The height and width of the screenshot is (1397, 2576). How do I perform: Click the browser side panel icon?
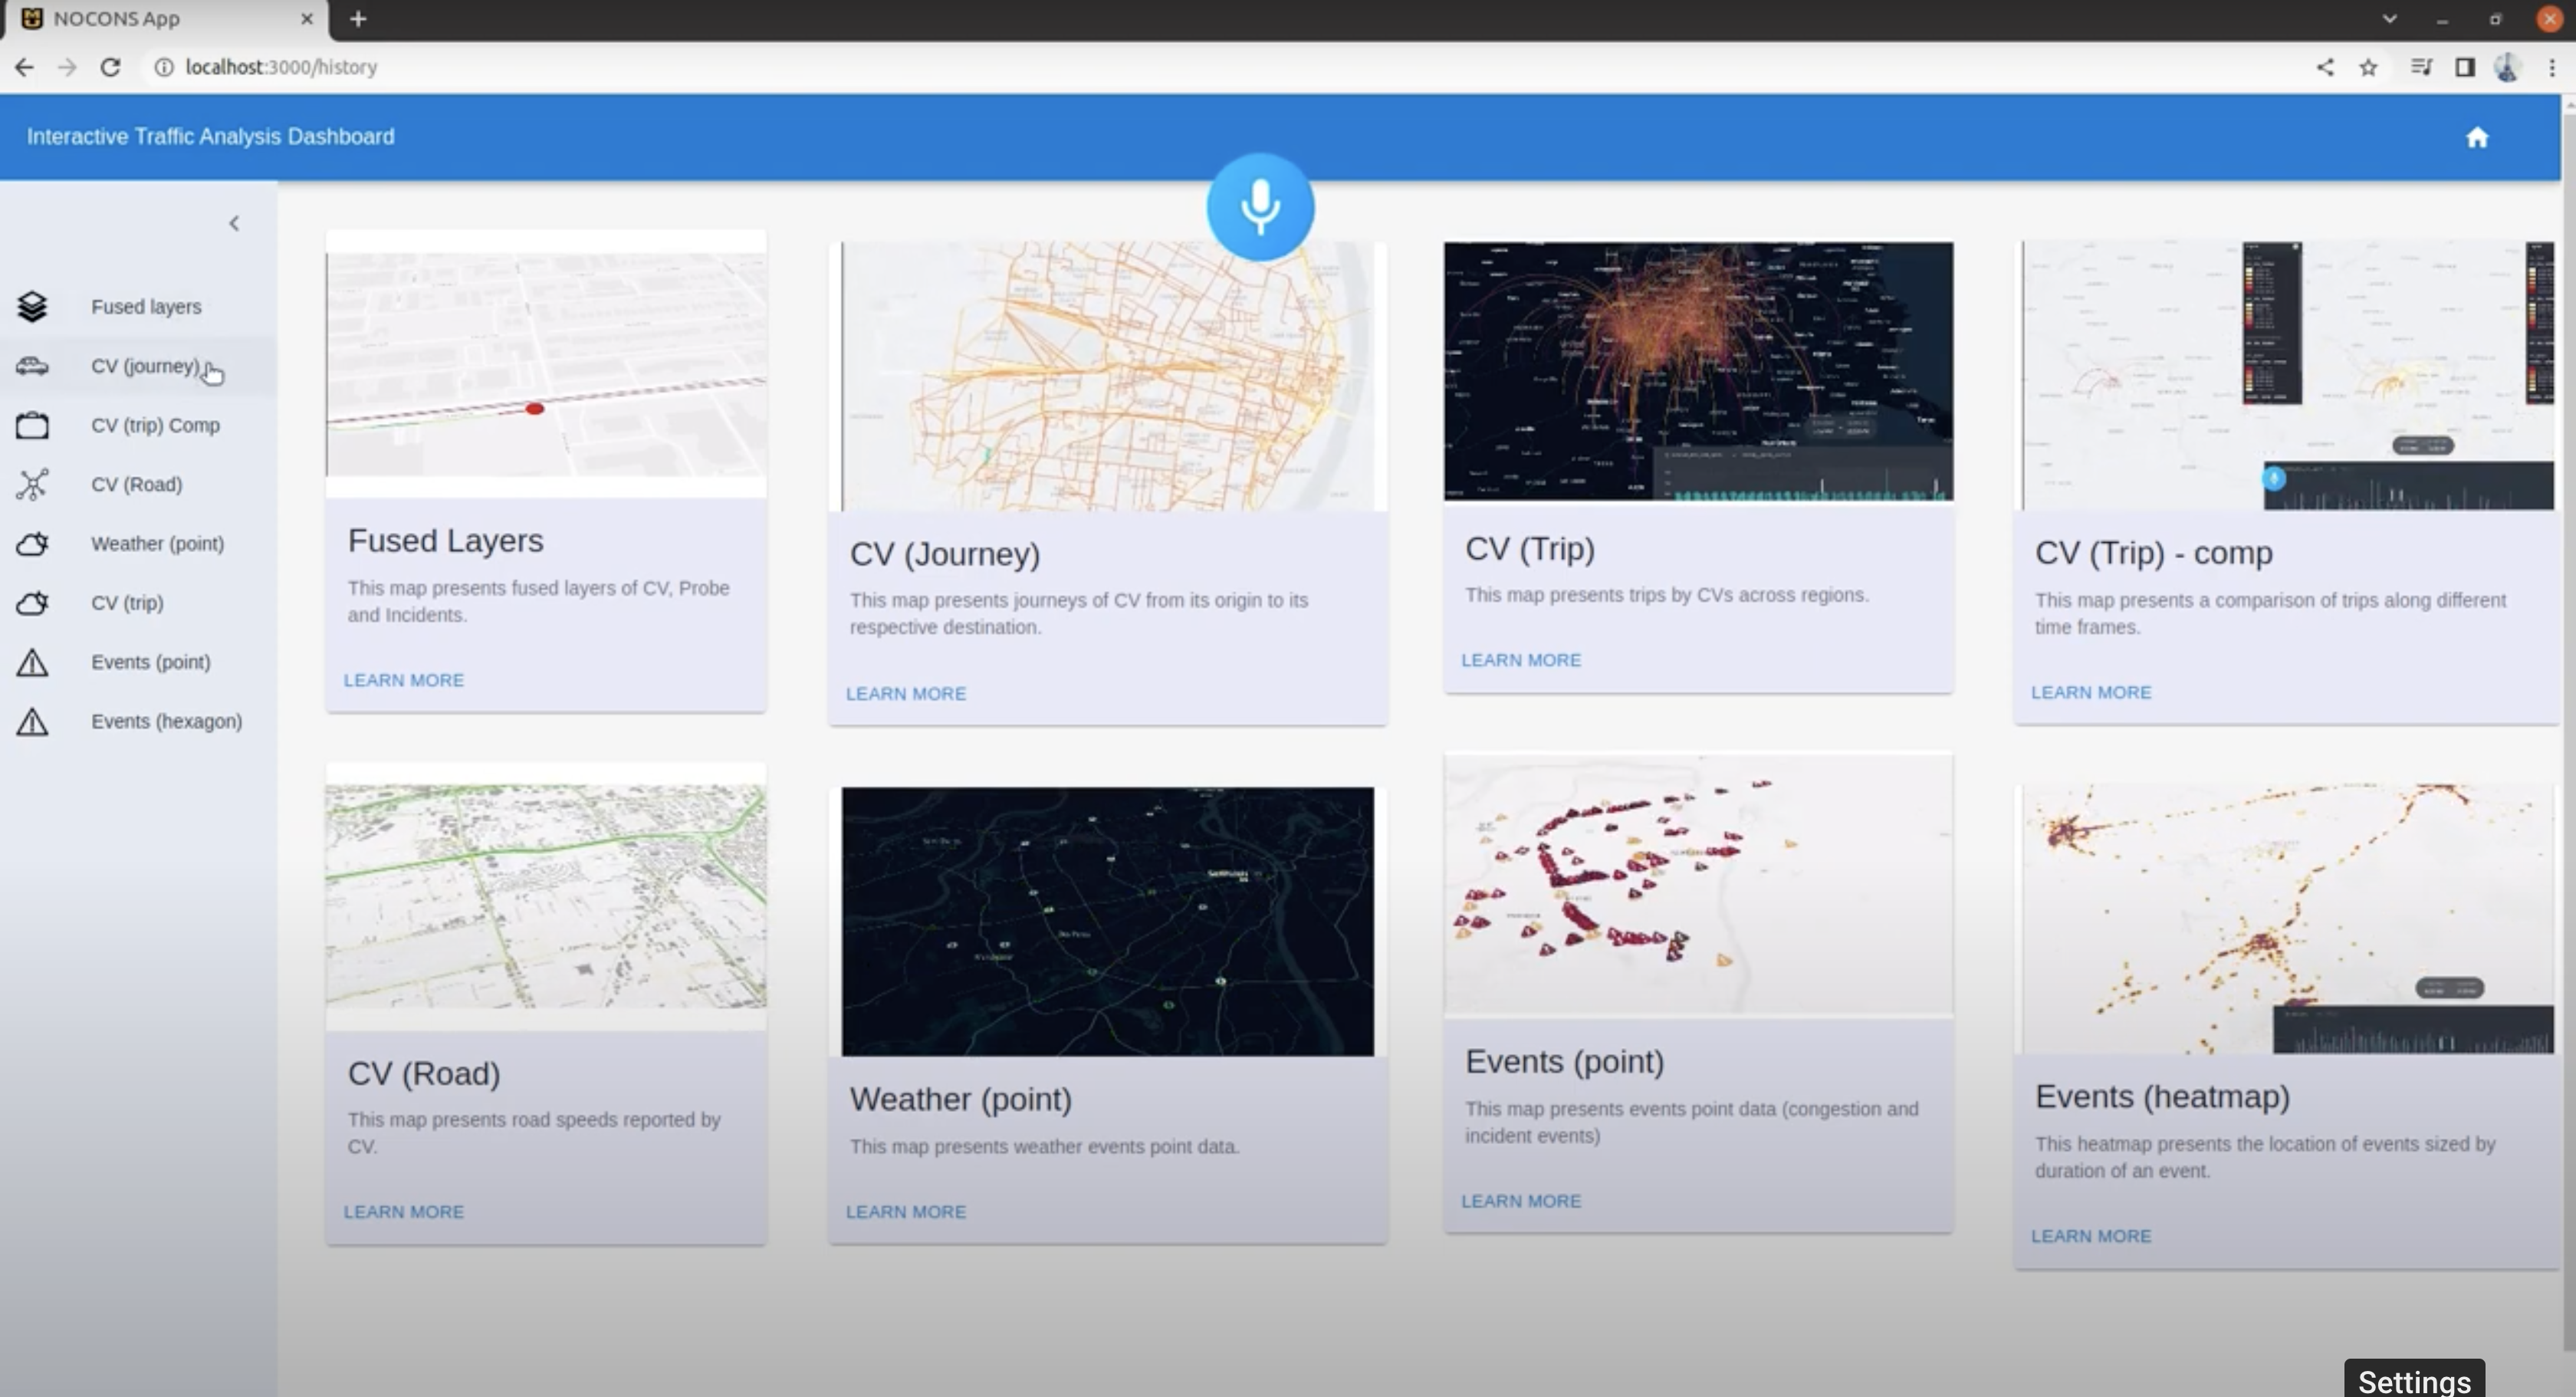2464,67
